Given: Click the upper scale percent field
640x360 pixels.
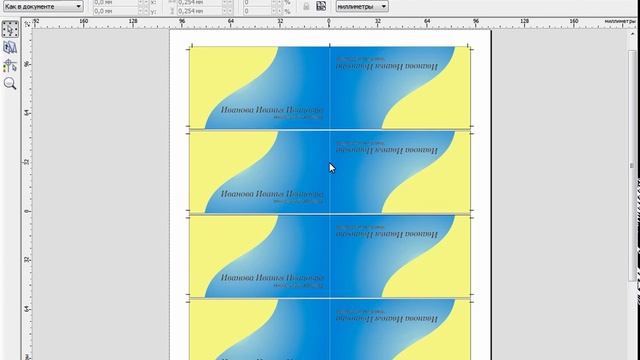Looking at the screenshot, I should (257, 2).
